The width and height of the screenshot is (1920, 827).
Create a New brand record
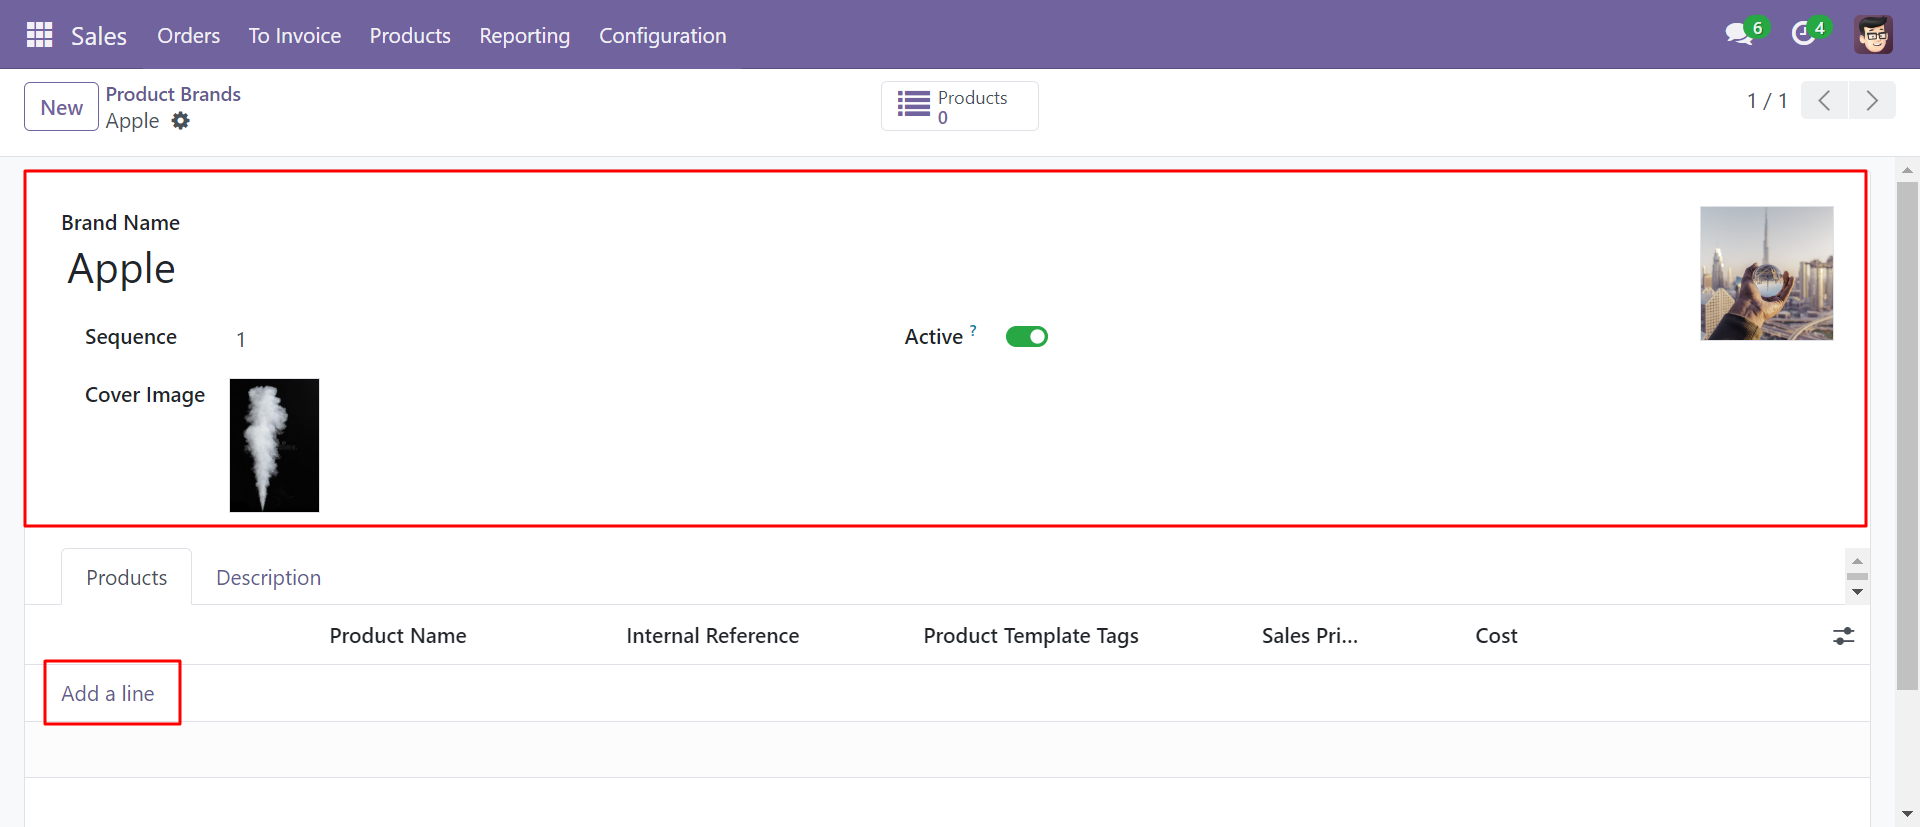pyautogui.click(x=62, y=107)
